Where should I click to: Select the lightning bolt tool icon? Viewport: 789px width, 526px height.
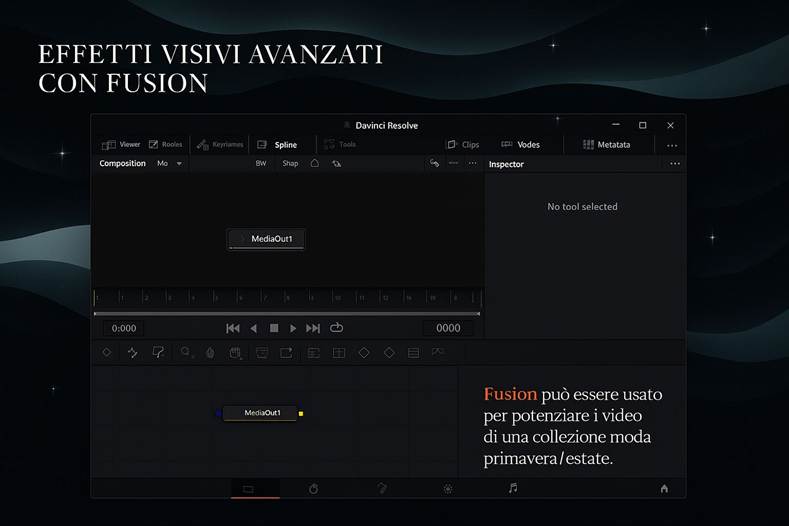coord(133,352)
